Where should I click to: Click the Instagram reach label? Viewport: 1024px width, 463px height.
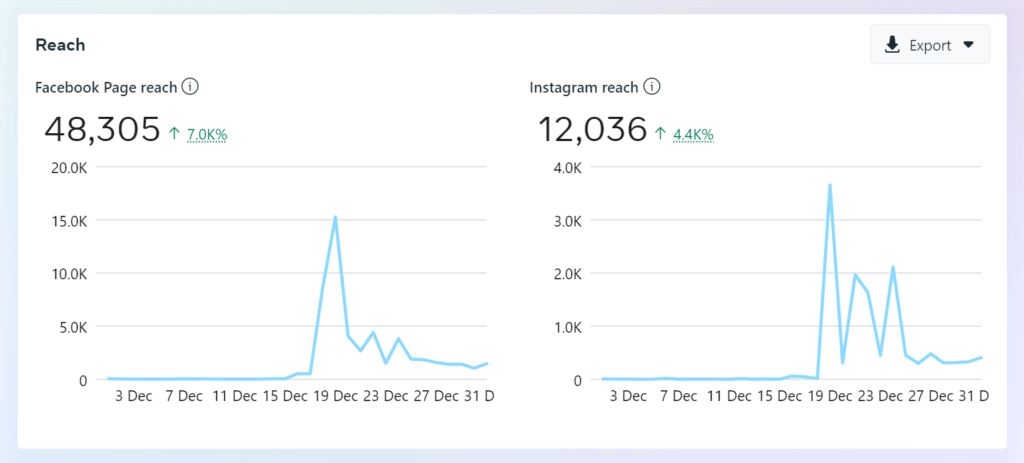point(584,87)
